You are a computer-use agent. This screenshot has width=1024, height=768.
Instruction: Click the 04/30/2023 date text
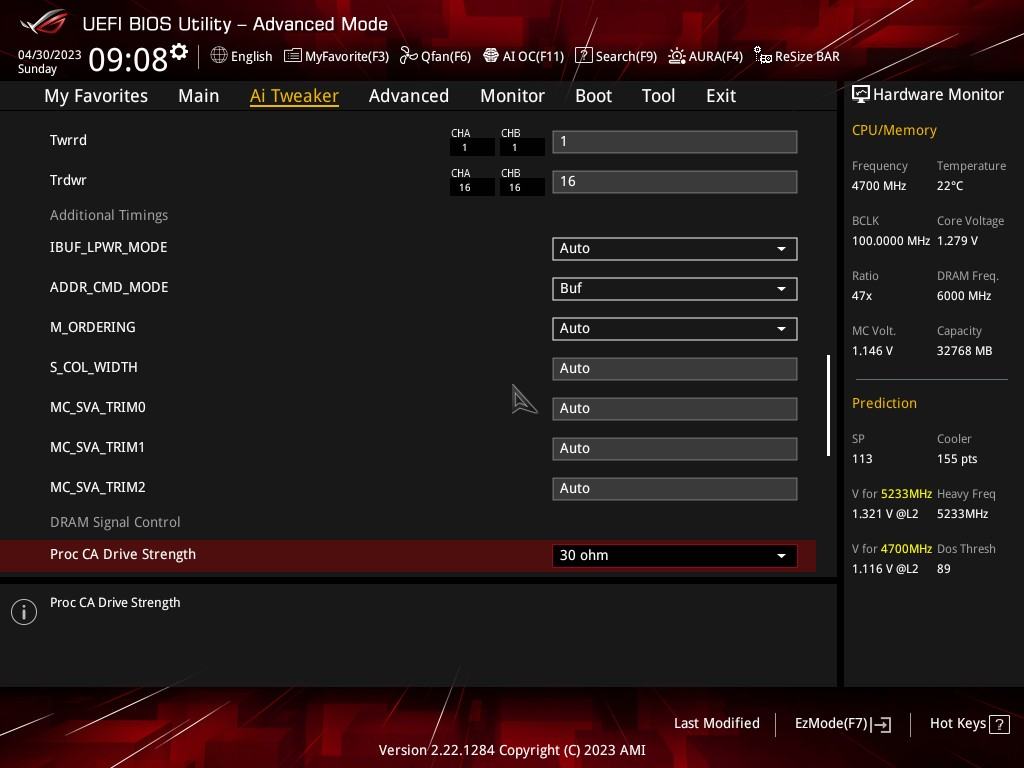point(50,54)
